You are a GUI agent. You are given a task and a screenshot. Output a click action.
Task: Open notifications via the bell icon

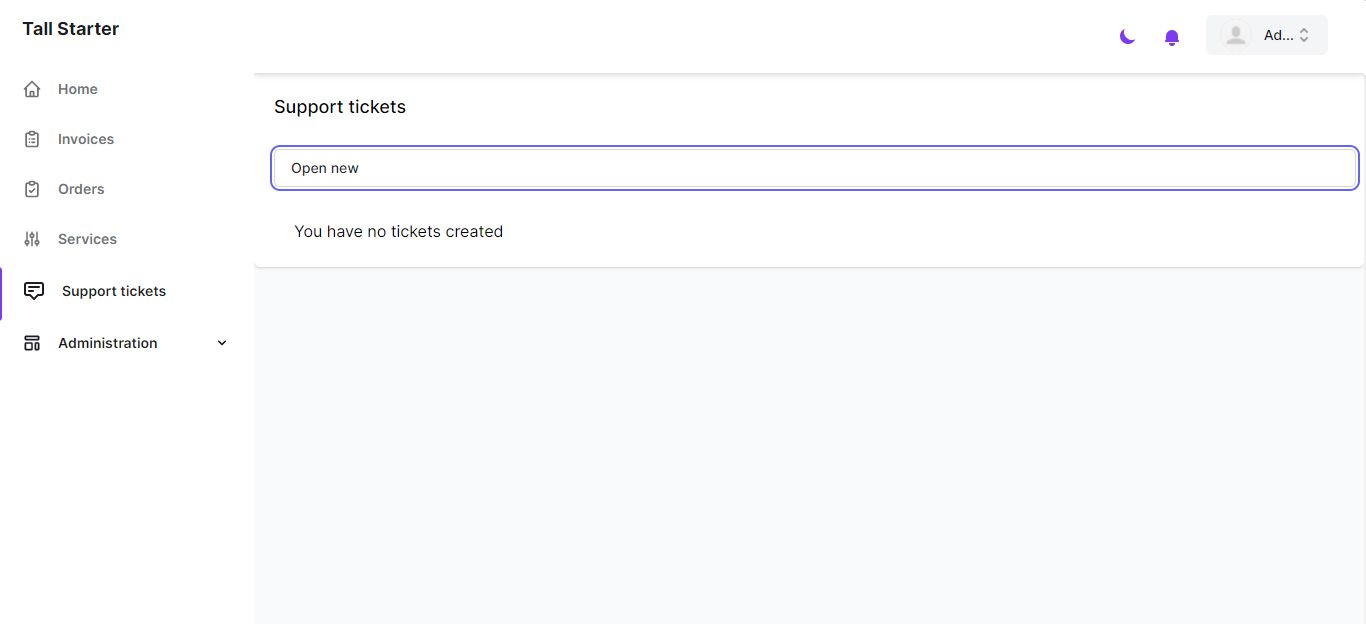(x=1172, y=37)
